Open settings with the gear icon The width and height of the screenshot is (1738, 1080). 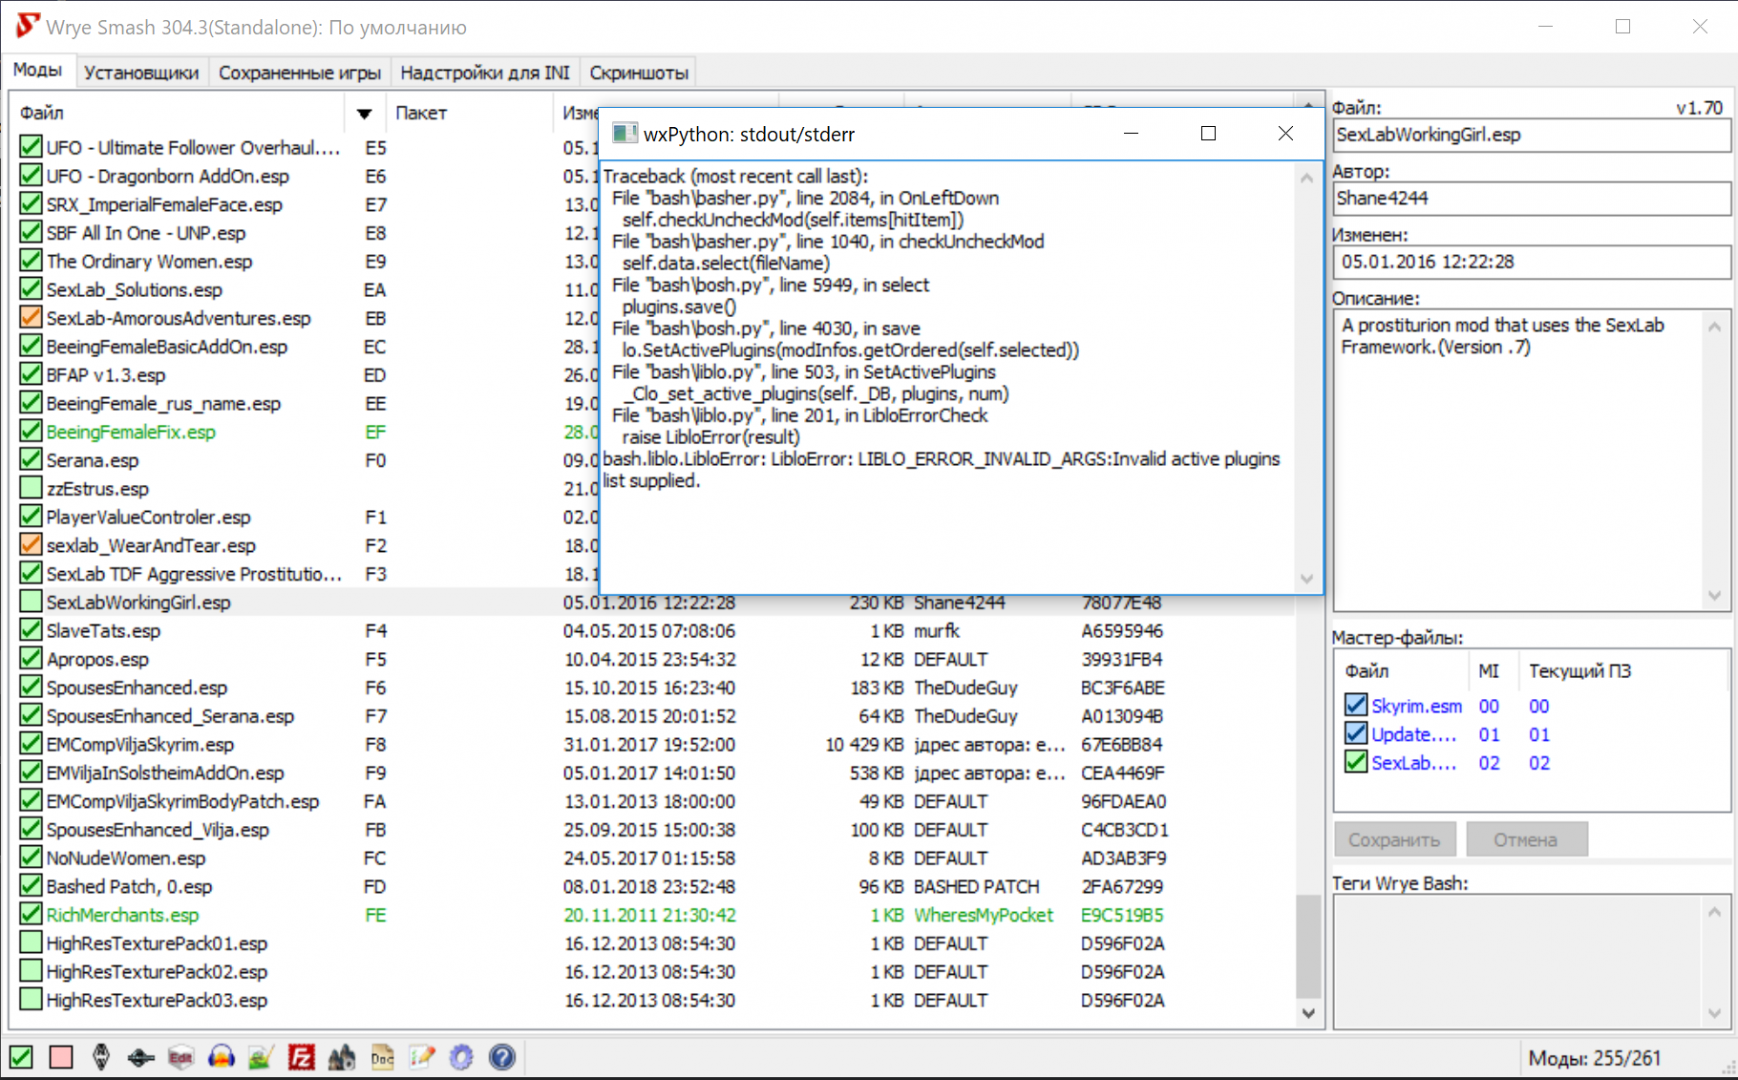point(461,1057)
